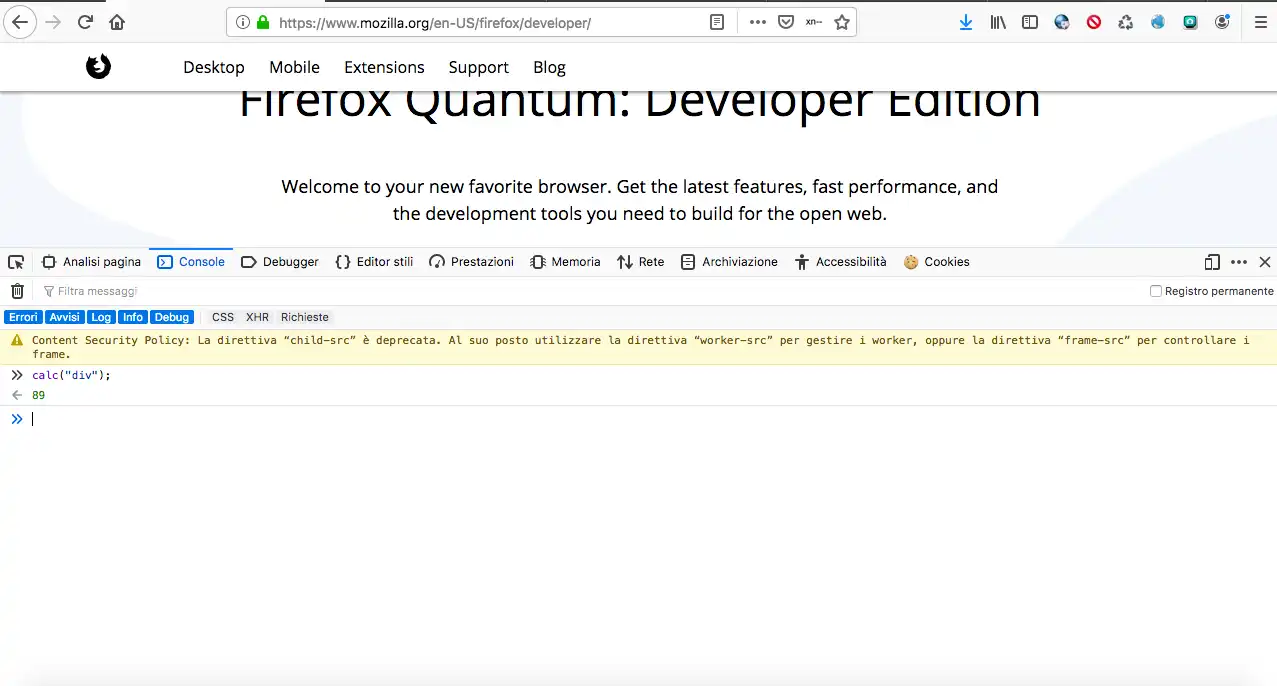Image resolution: width=1277 pixels, height=686 pixels.
Task: Open the Desktop navigation link
Action: pyautogui.click(x=214, y=67)
